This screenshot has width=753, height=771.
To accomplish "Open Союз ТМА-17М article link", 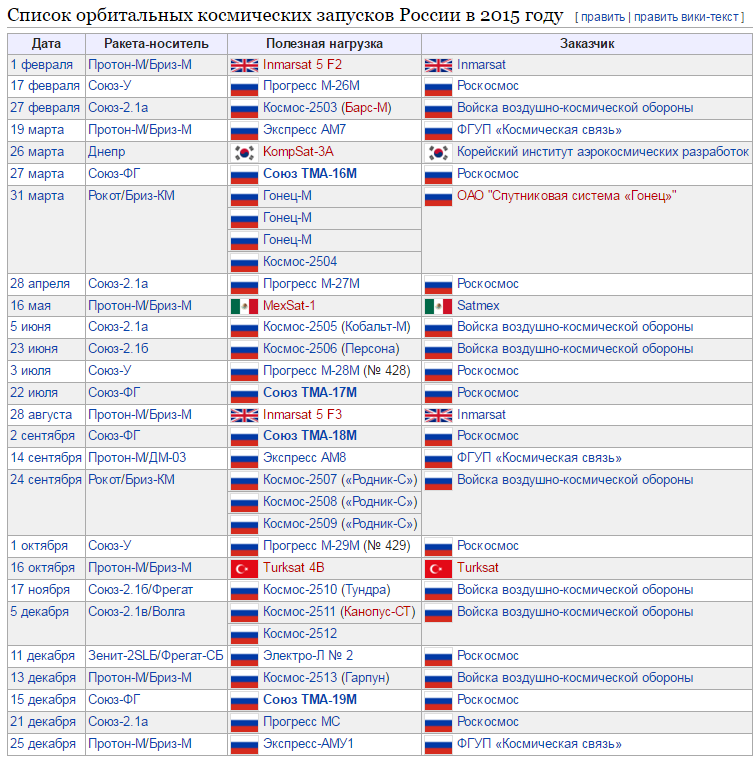I will pyautogui.click(x=310, y=392).
